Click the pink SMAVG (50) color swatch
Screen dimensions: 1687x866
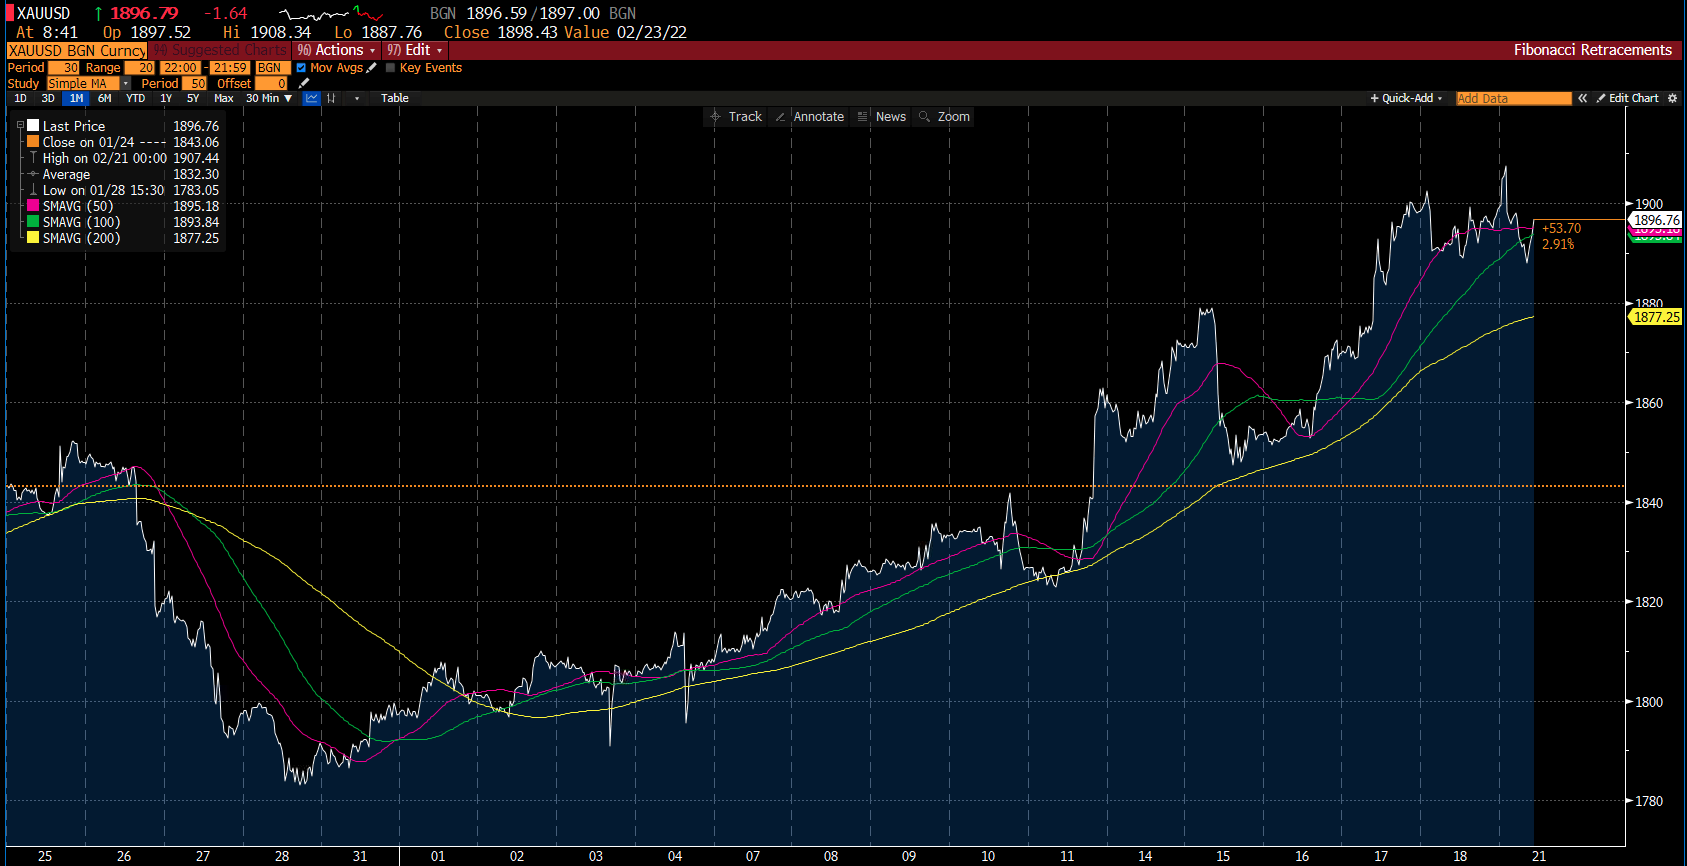tap(33, 206)
